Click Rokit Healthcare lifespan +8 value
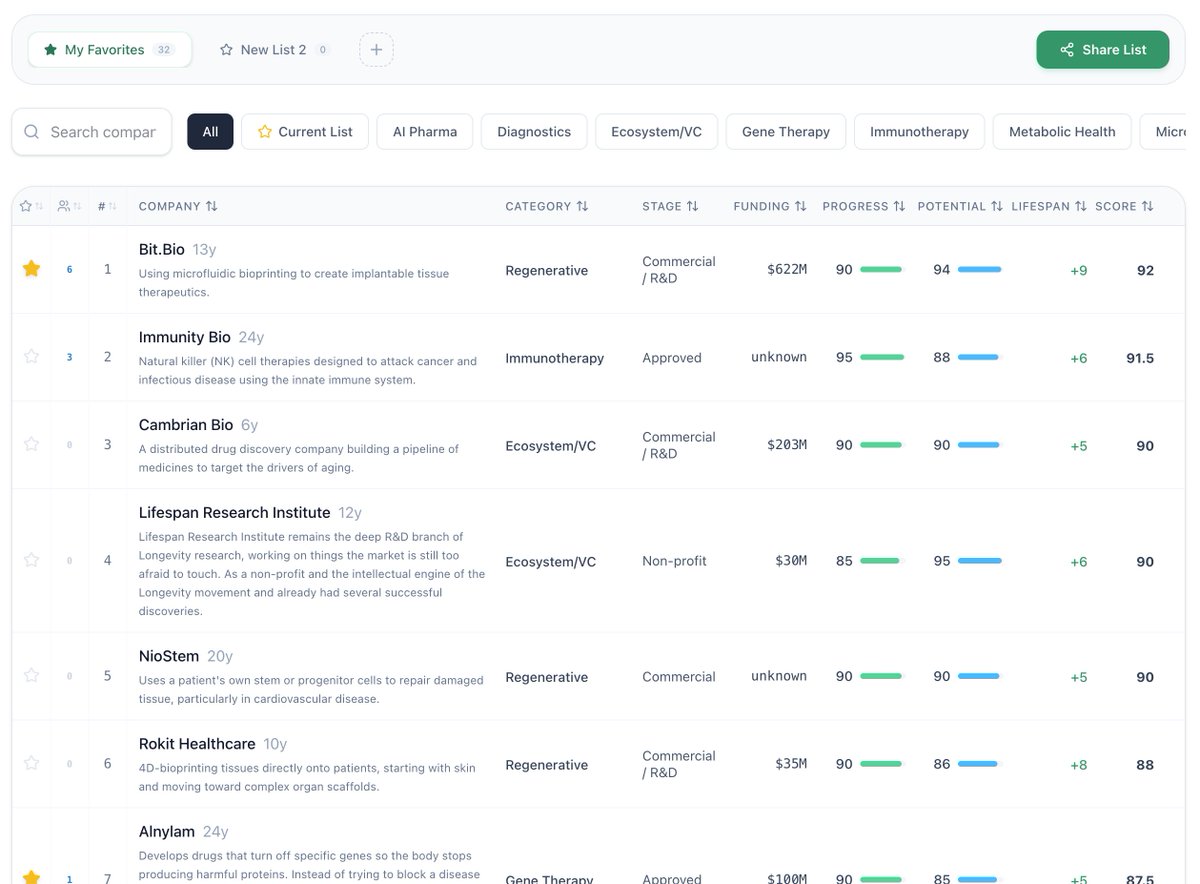The image size is (1200, 884). click(x=1078, y=765)
